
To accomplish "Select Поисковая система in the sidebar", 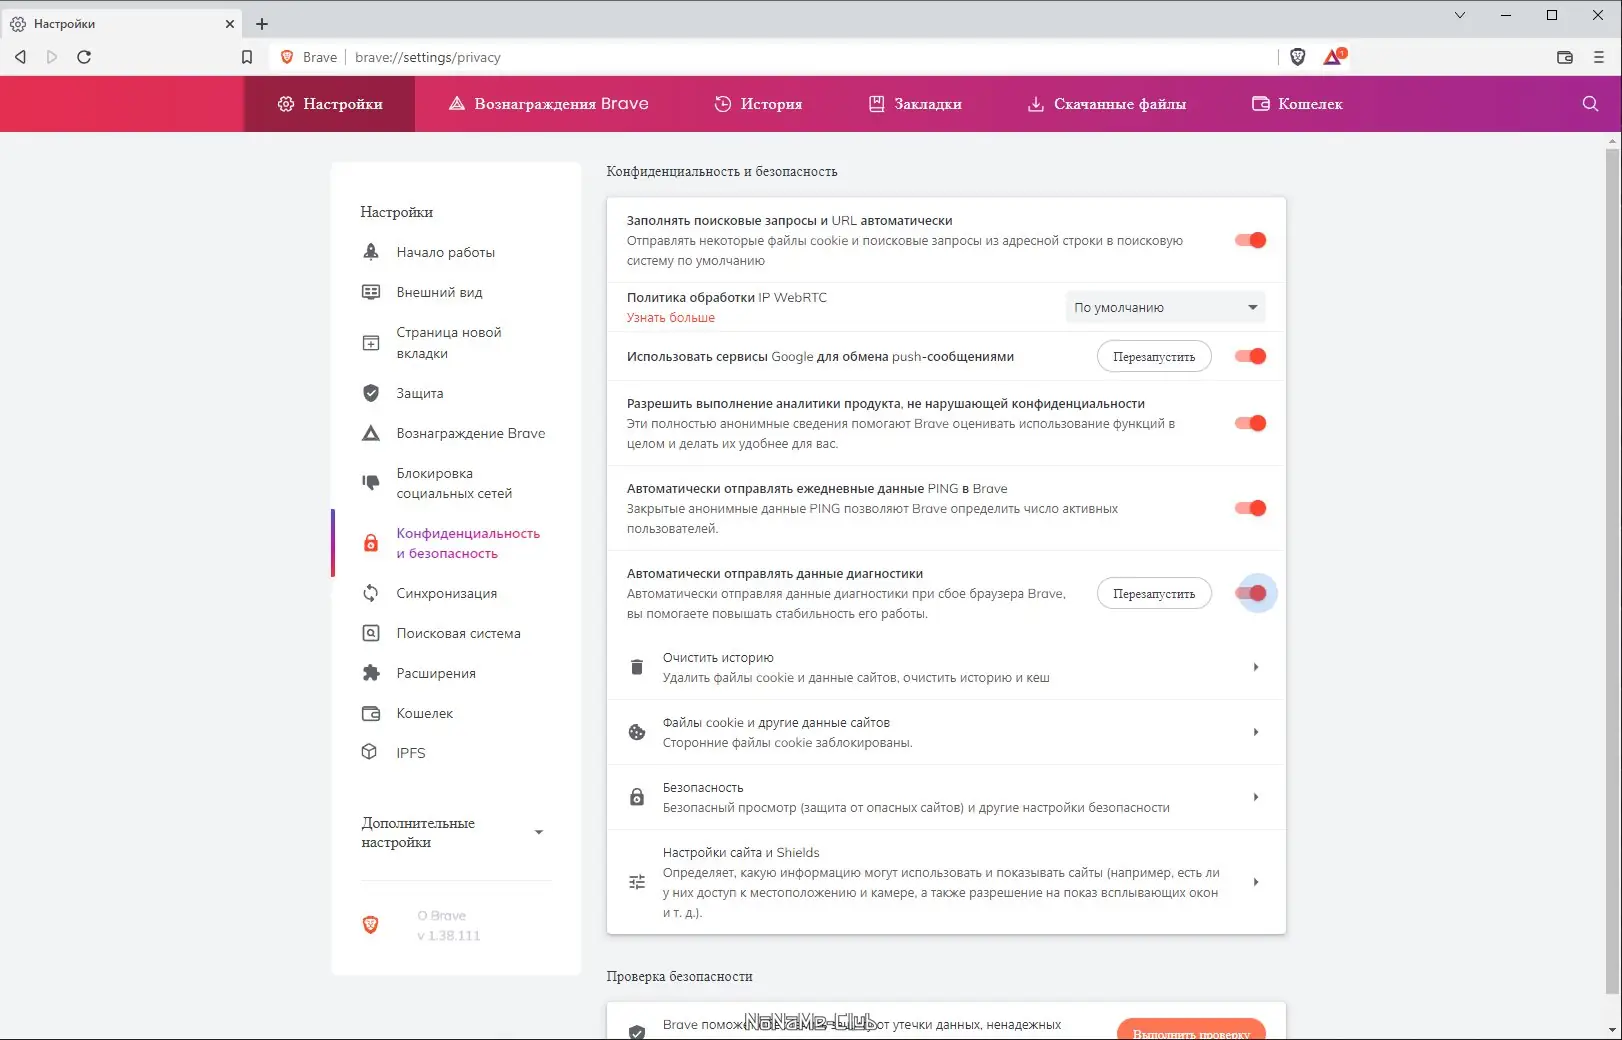I will point(458,633).
